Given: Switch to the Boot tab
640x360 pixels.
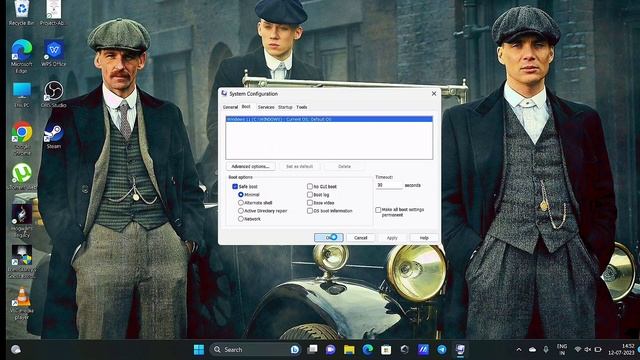Looking at the screenshot, I should 246,107.
